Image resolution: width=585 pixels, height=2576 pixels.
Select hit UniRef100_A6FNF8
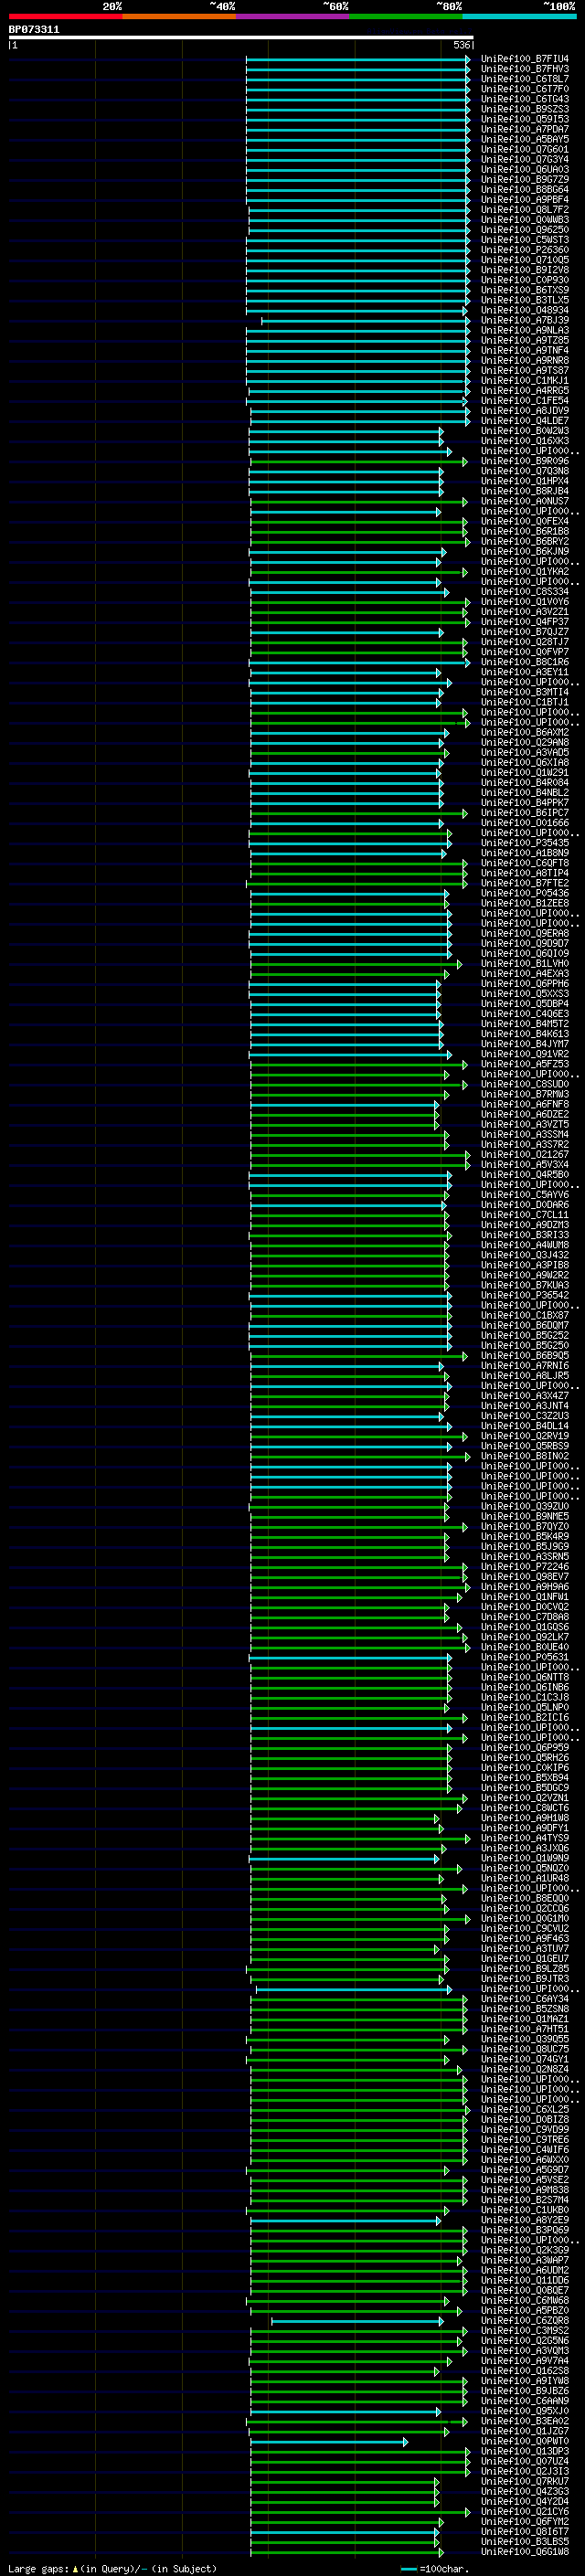point(524,1104)
